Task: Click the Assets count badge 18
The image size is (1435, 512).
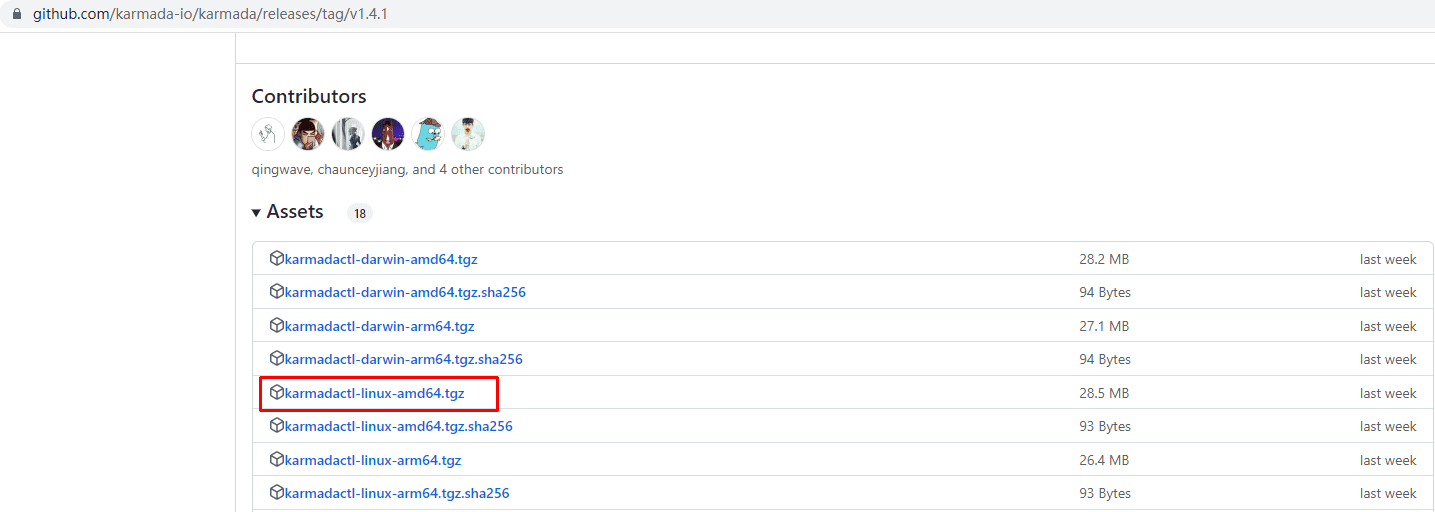Action: pos(360,213)
